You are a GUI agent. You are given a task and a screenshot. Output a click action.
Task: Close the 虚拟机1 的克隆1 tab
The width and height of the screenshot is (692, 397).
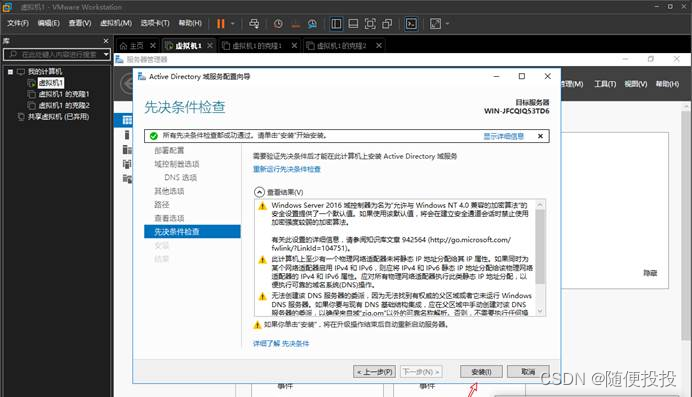tap(294, 45)
